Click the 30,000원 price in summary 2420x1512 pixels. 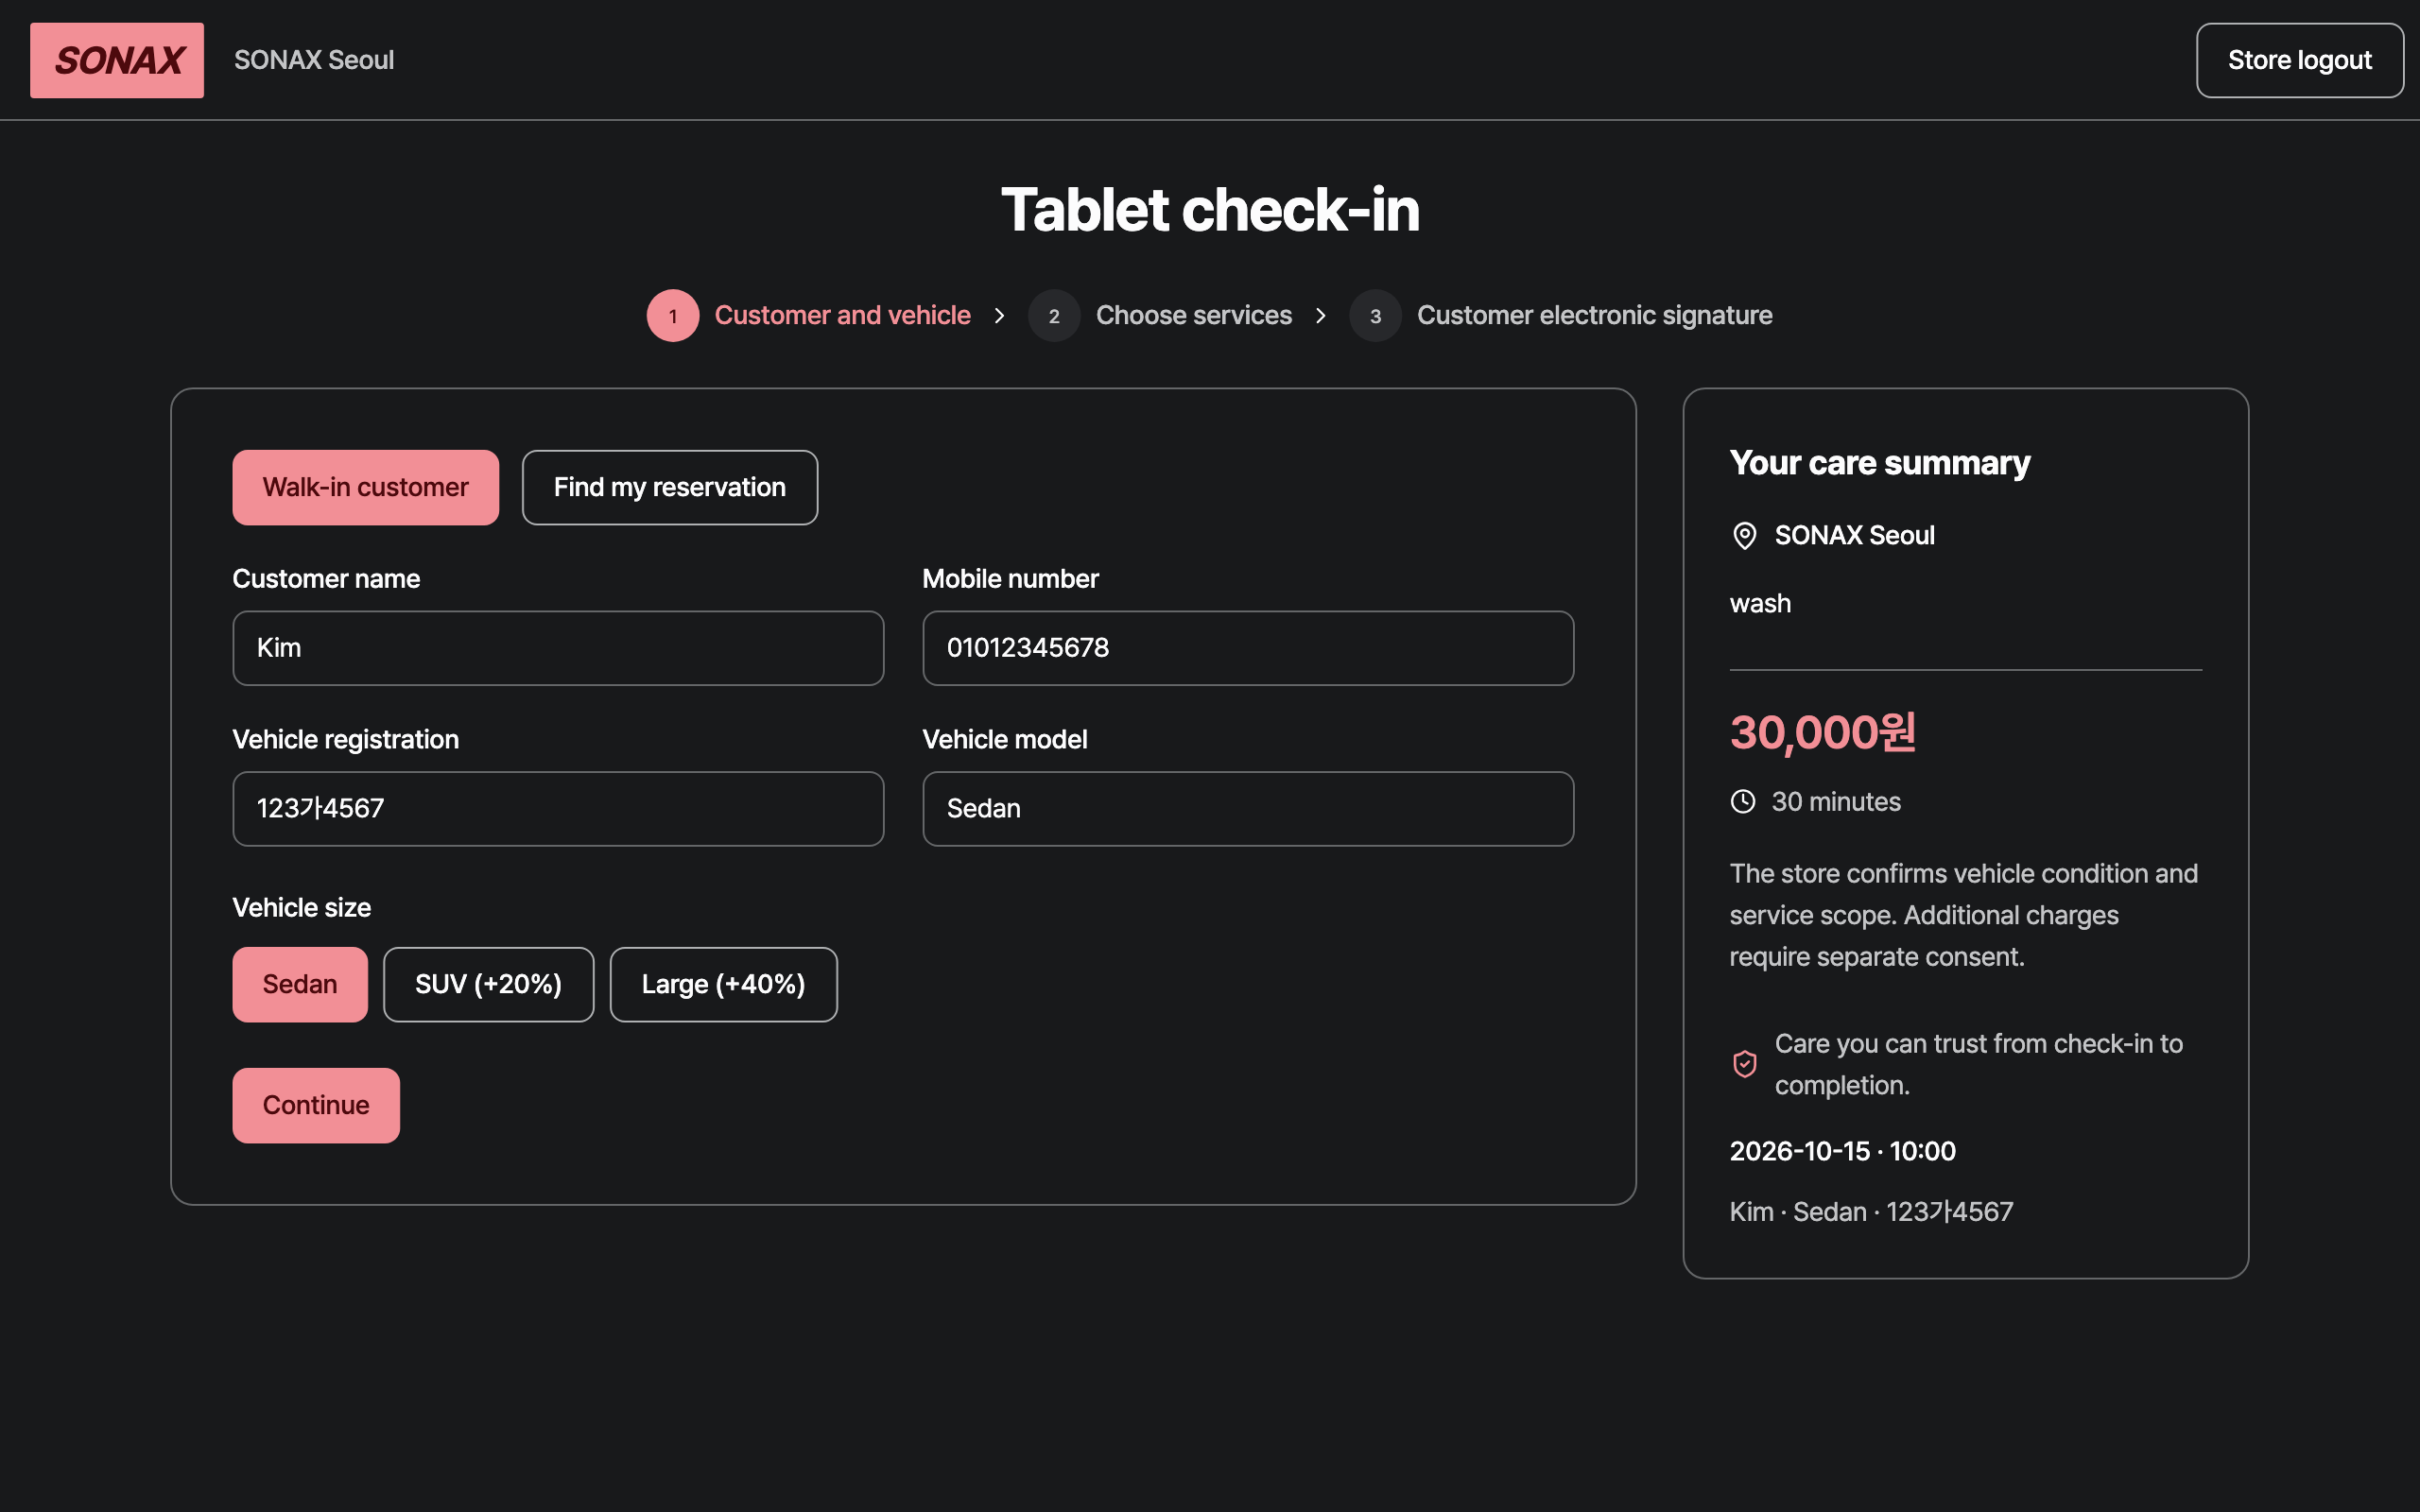click(x=1822, y=733)
